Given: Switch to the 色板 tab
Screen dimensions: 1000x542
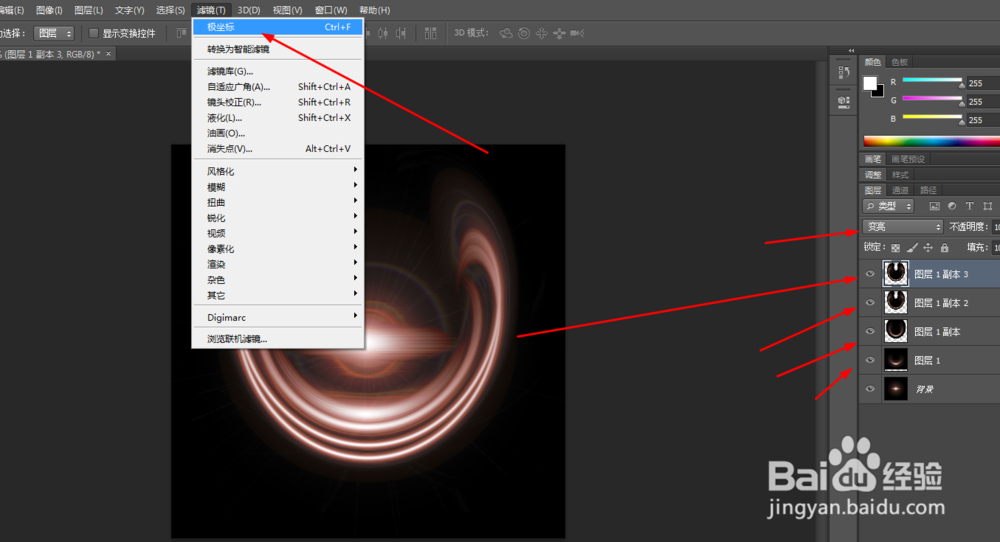Looking at the screenshot, I should (x=899, y=62).
